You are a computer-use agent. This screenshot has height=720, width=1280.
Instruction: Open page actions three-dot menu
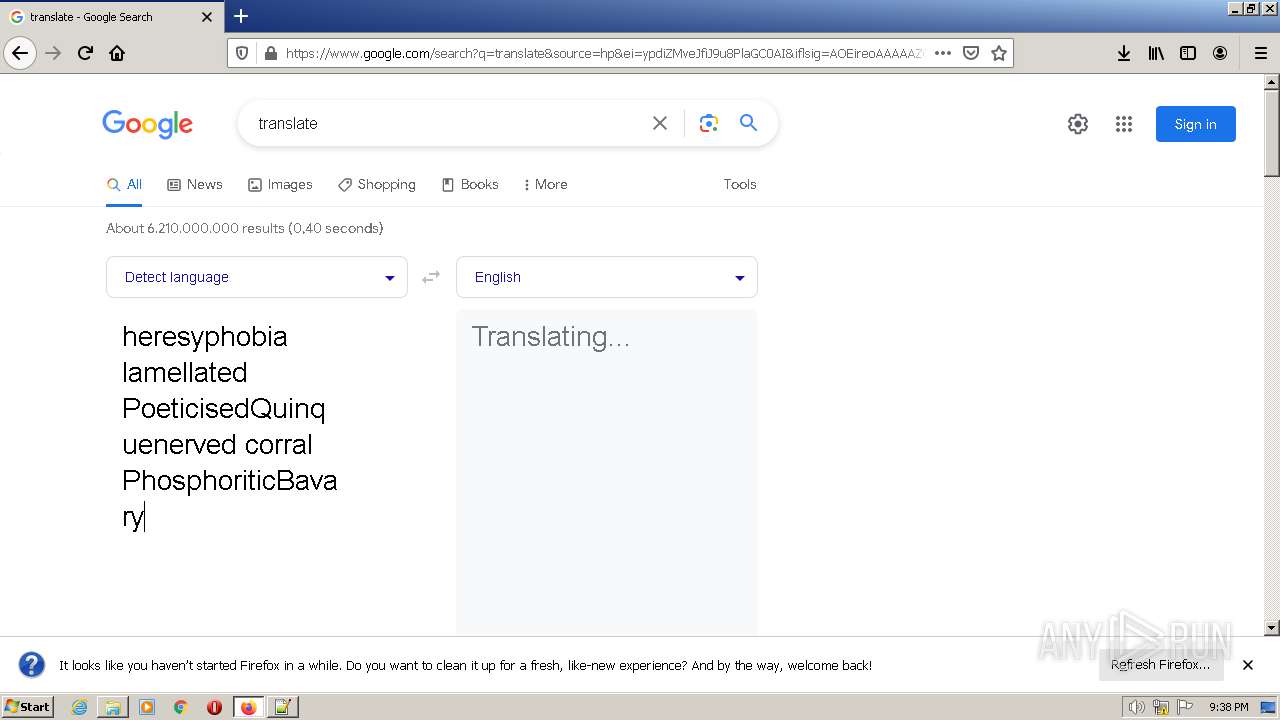(x=942, y=53)
